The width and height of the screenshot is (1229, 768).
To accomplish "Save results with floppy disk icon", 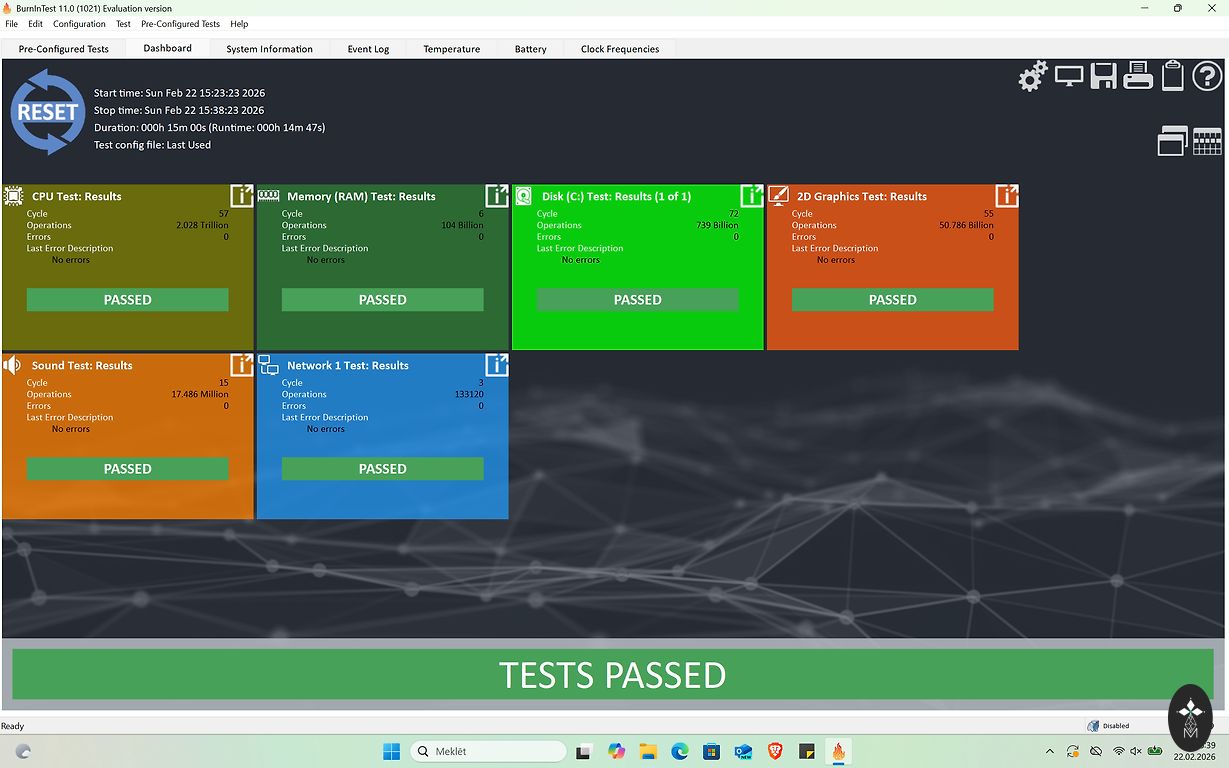I will point(1103,76).
